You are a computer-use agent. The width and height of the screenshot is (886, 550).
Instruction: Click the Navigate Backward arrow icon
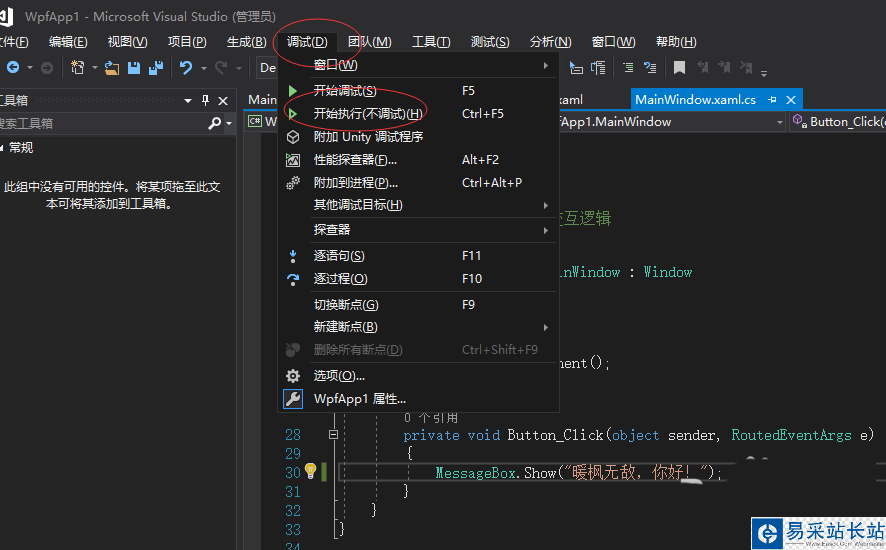tap(13, 68)
